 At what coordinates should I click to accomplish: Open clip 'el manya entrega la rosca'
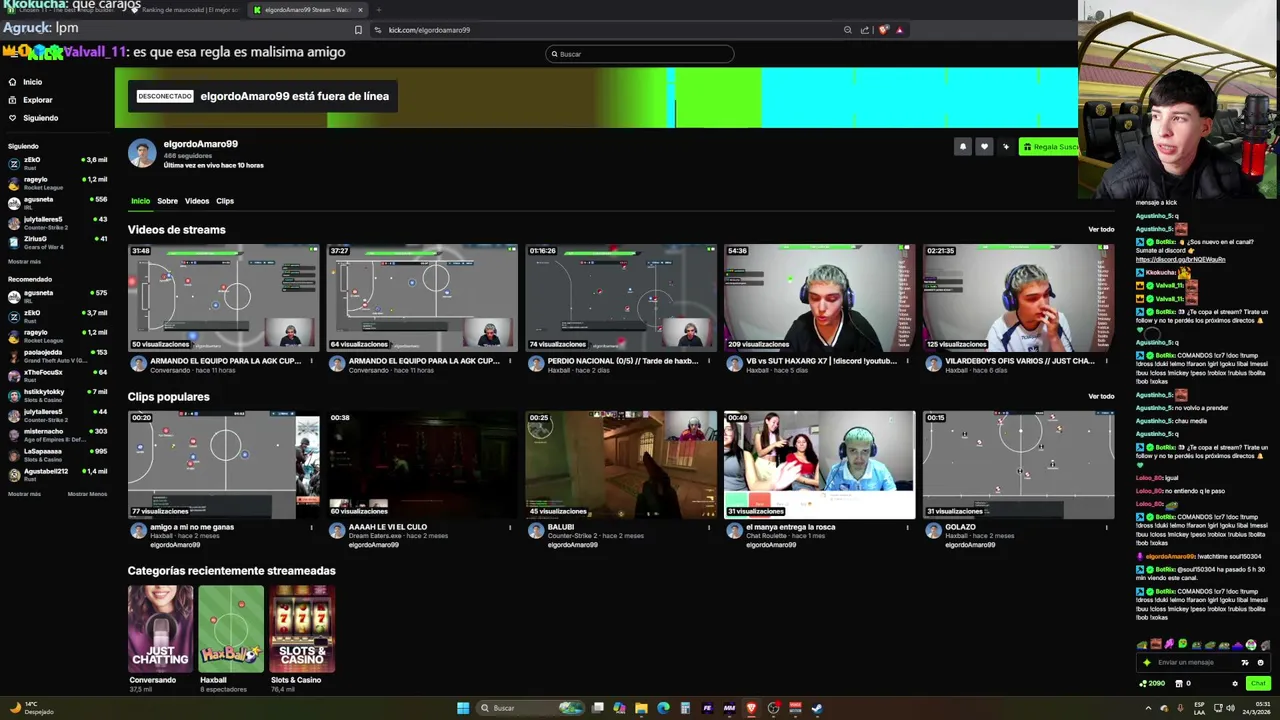[819, 465]
